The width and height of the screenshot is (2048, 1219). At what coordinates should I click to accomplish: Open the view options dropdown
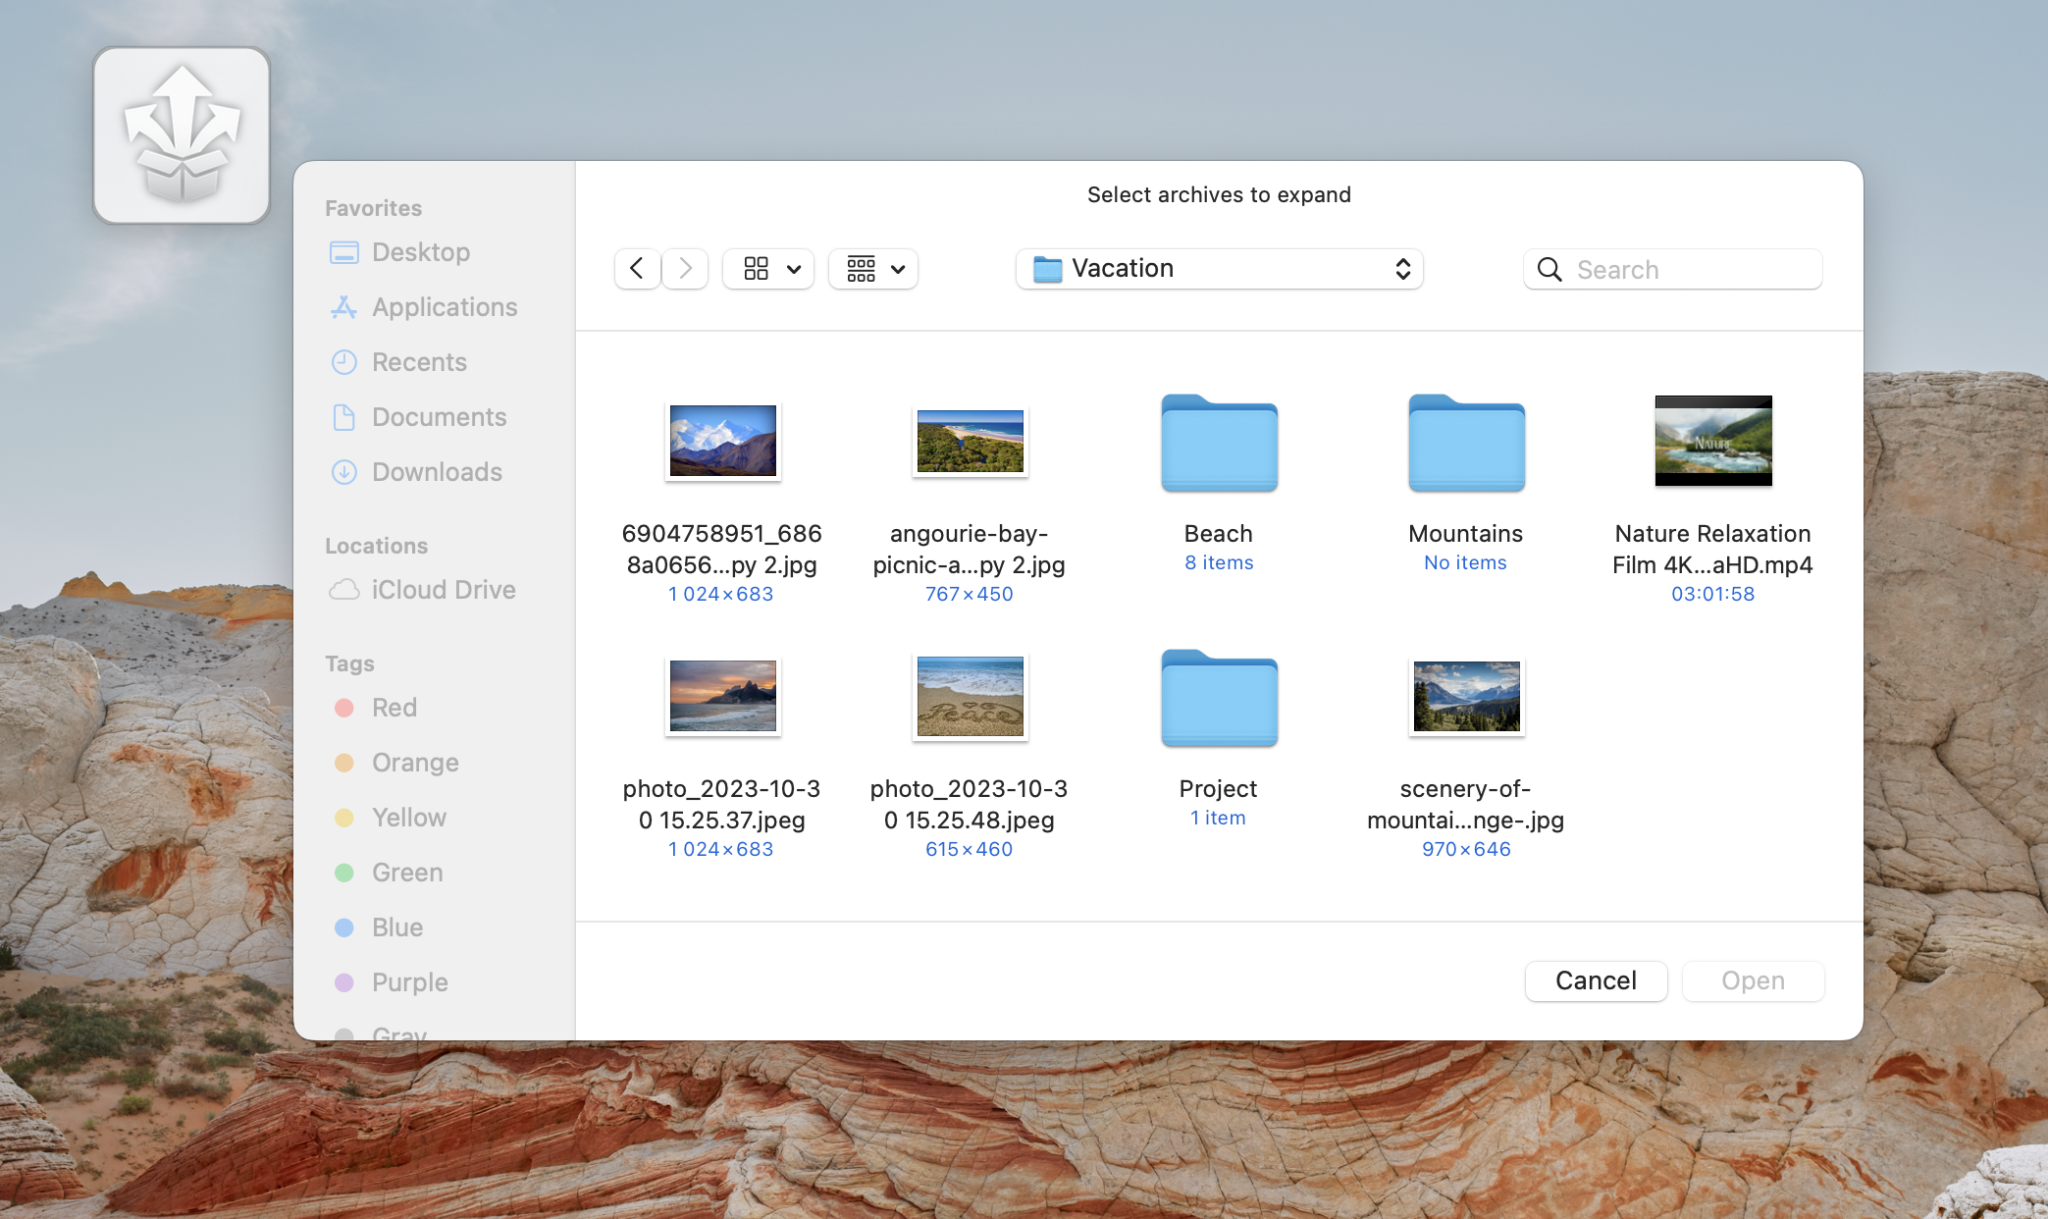click(766, 268)
